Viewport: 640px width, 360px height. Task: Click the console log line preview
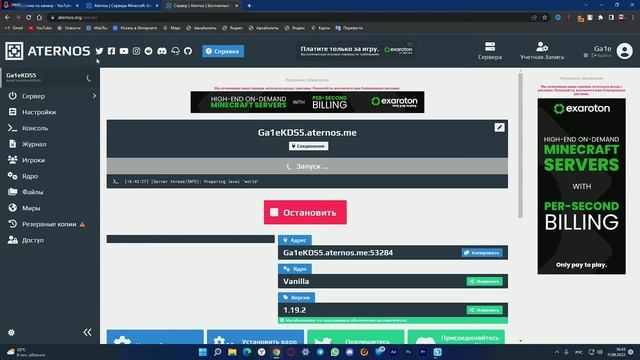pos(307,181)
